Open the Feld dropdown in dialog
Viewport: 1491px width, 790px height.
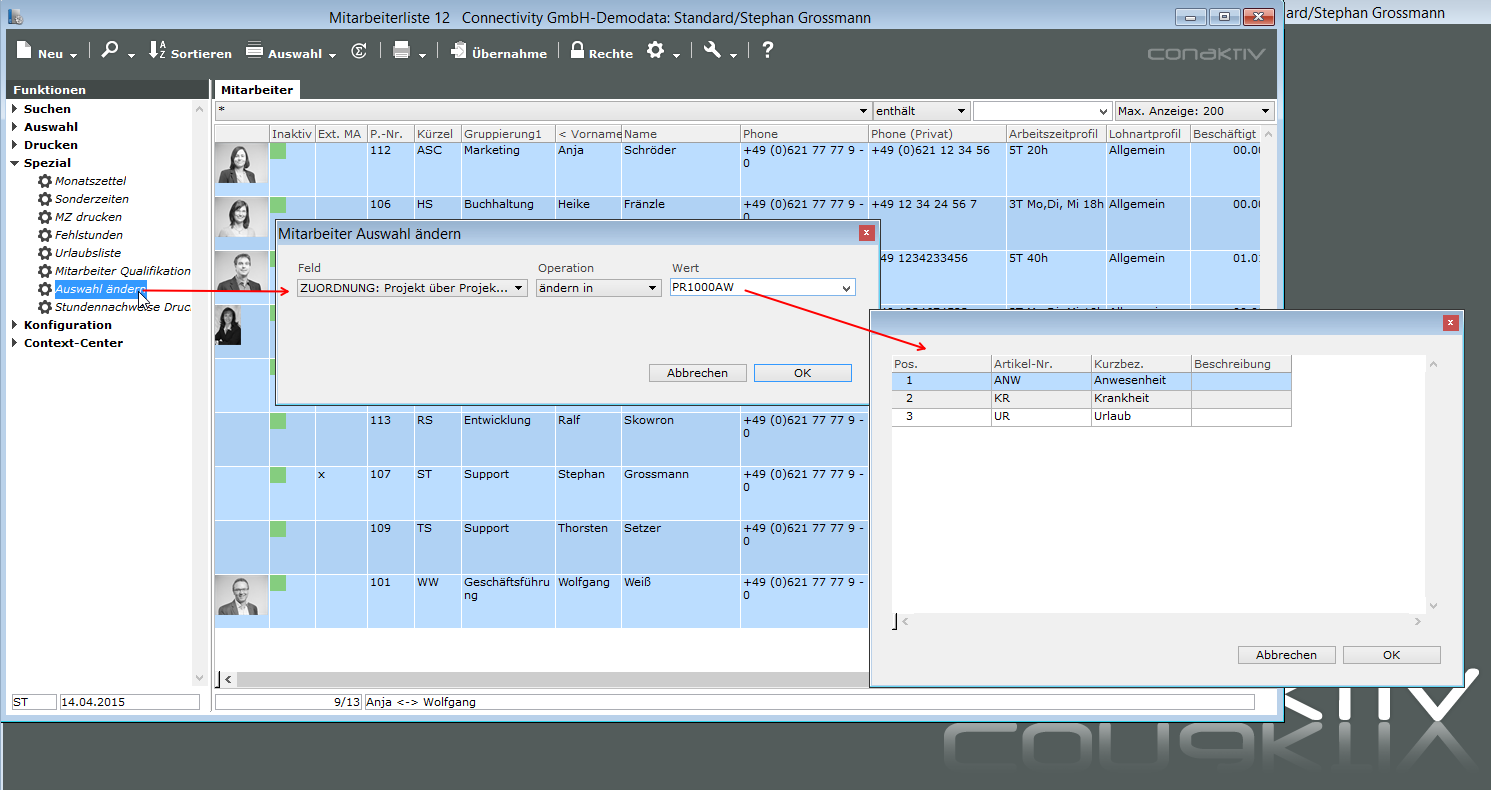pyautogui.click(x=412, y=288)
